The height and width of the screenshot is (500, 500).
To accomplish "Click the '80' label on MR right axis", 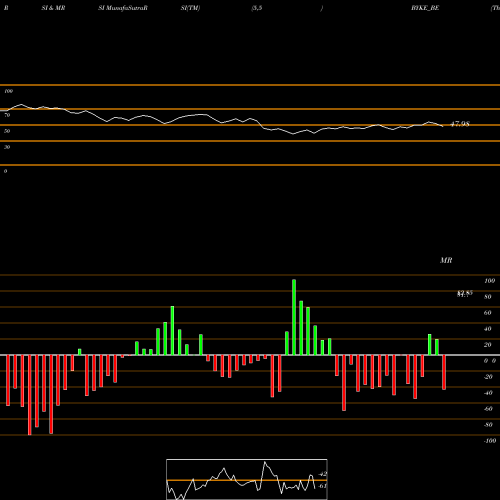I will point(488,297).
